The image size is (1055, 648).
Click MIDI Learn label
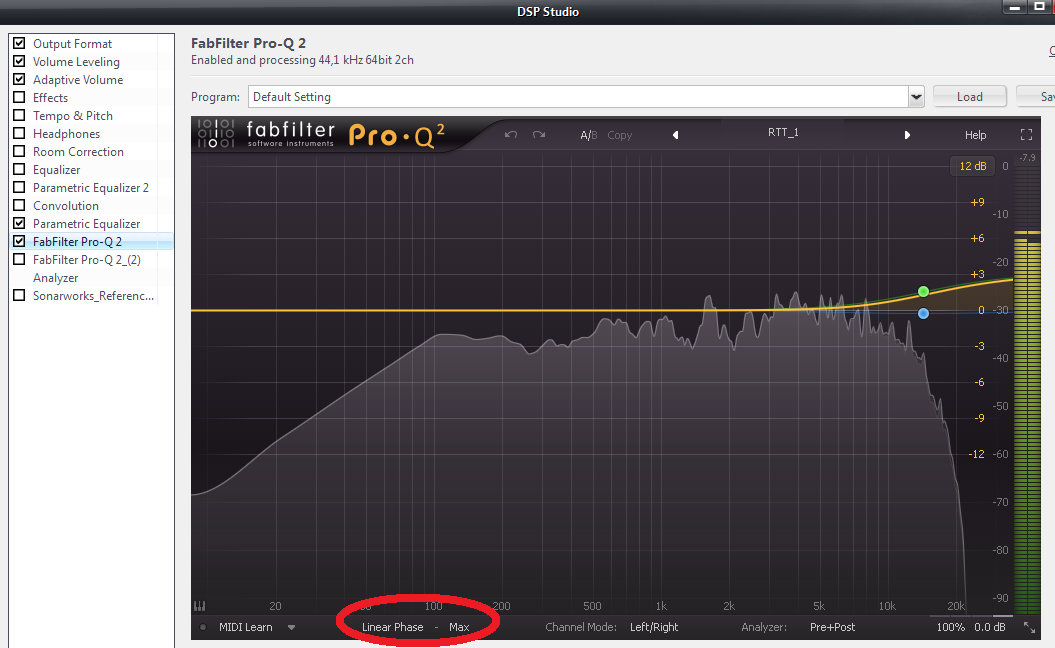click(246, 627)
